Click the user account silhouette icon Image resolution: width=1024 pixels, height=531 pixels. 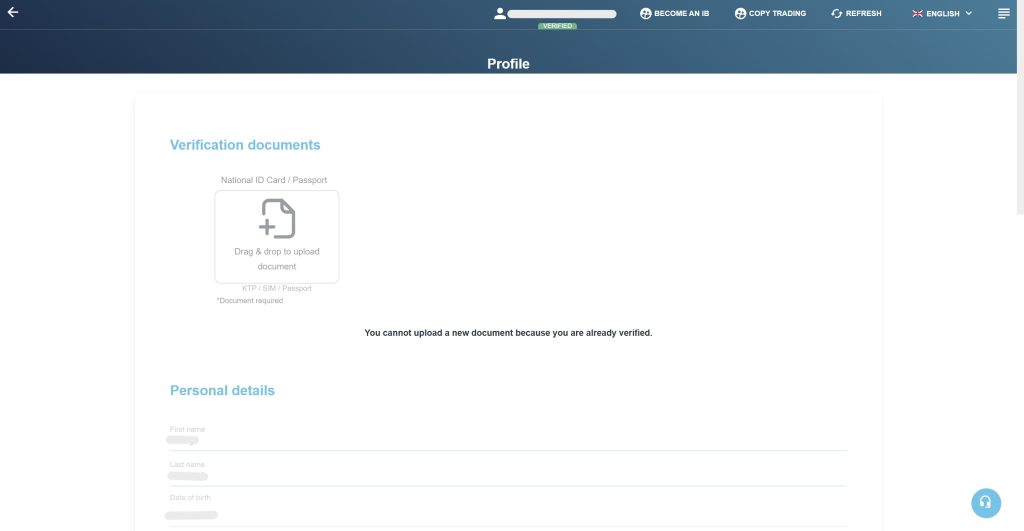[x=500, y=13]
